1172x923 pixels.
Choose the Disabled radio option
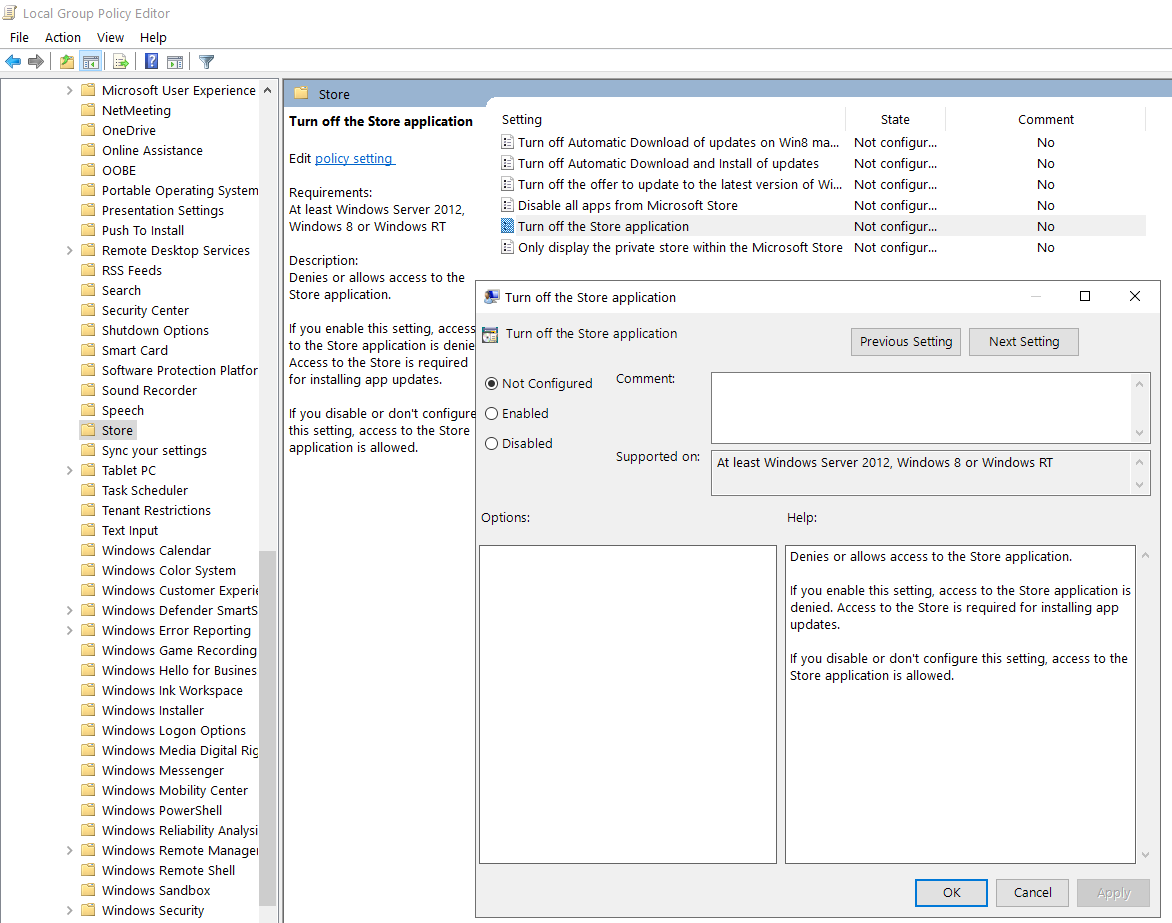click(492, 444)
